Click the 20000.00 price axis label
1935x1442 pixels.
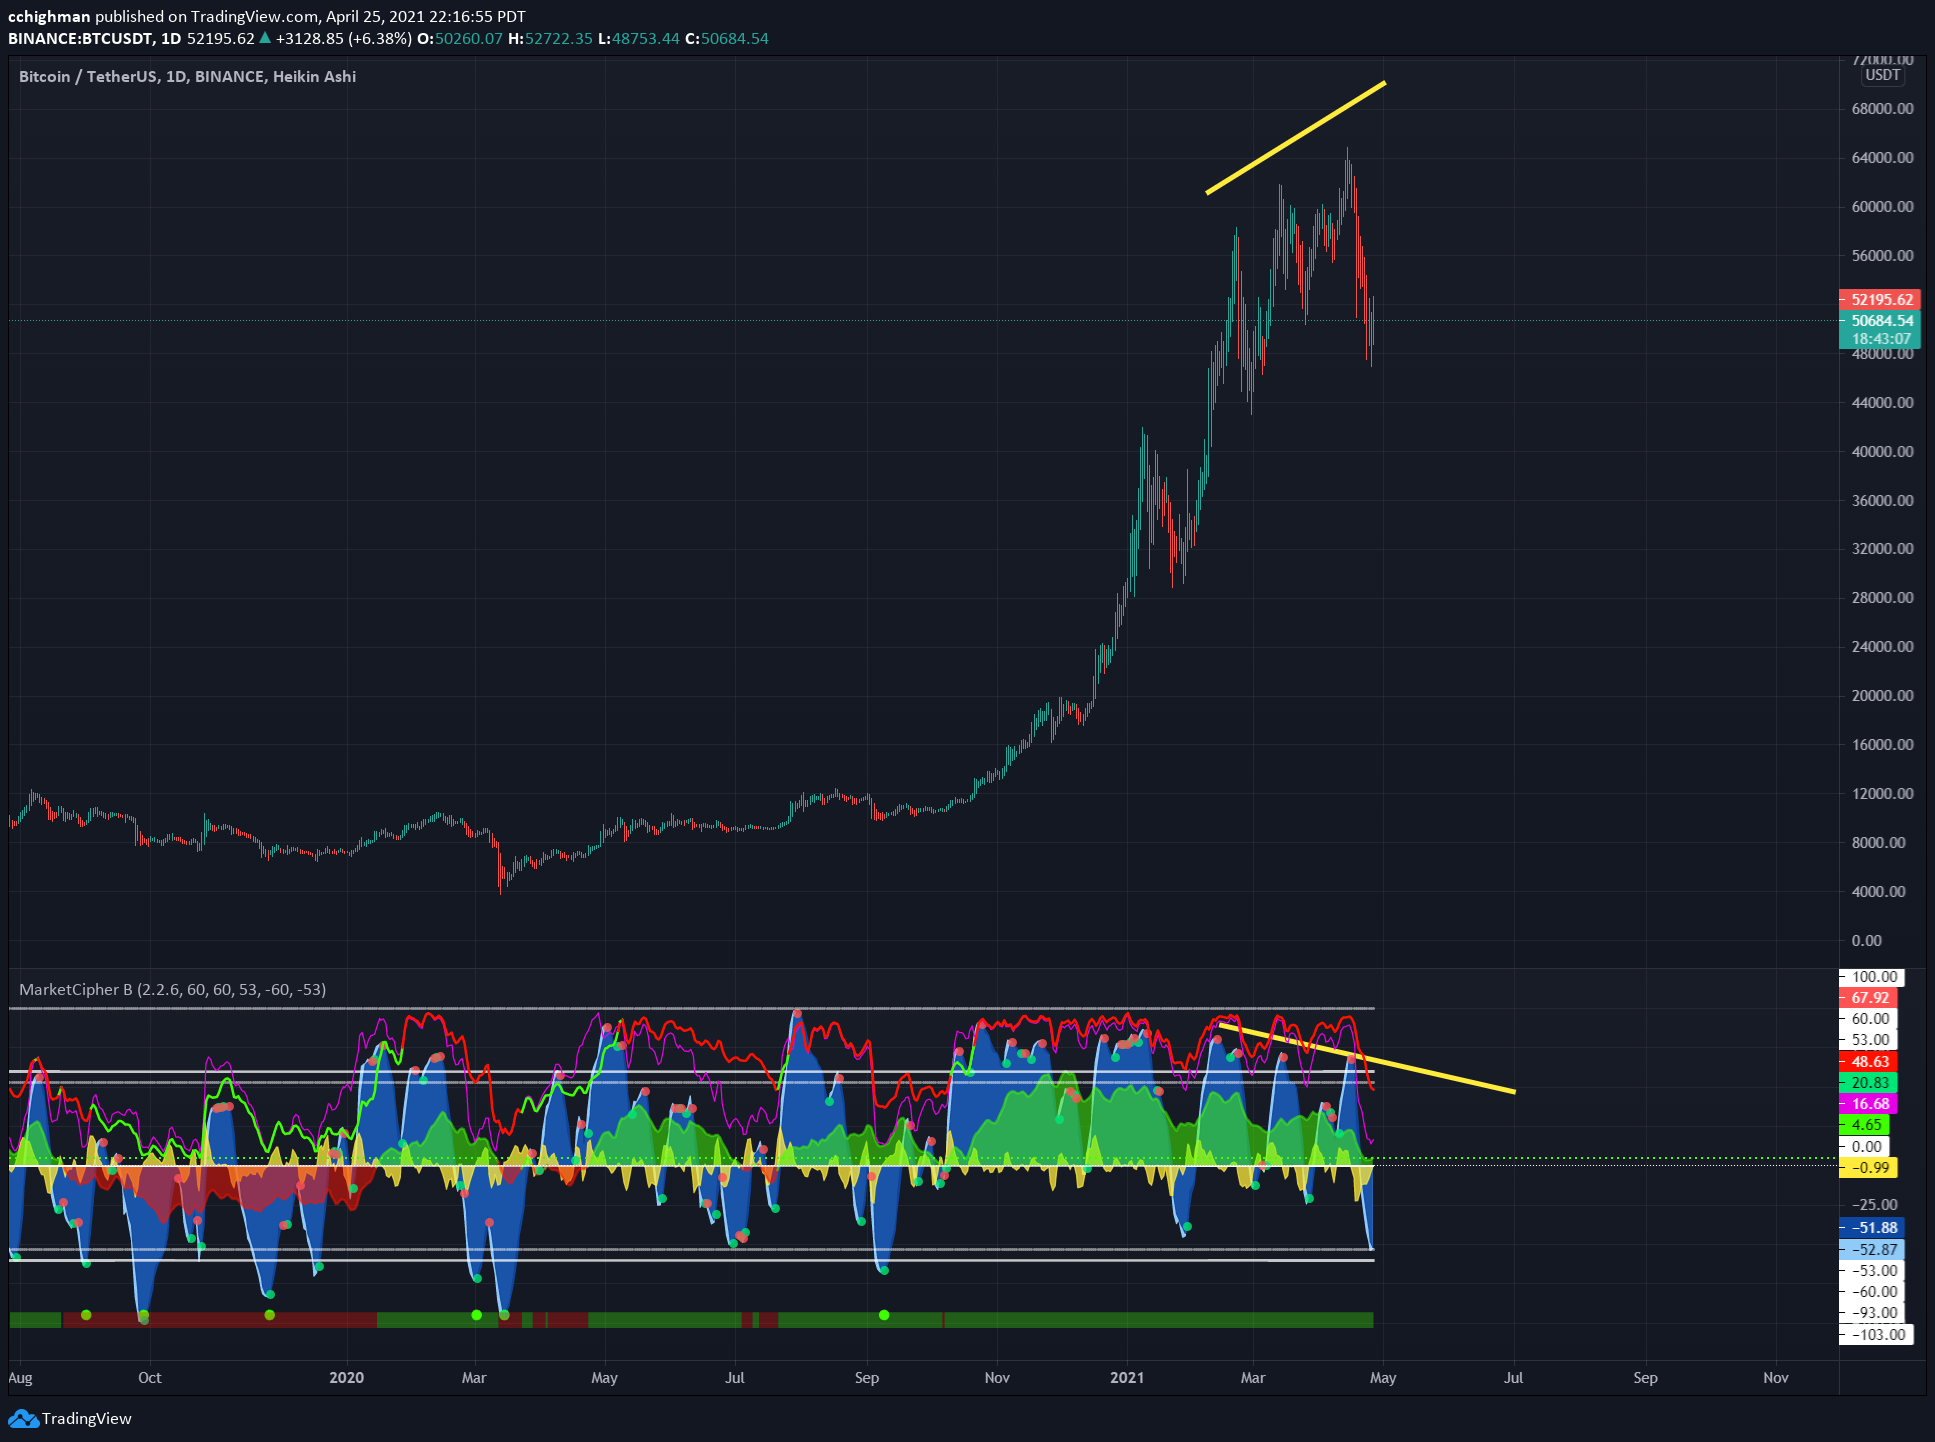pos(1882,695)
